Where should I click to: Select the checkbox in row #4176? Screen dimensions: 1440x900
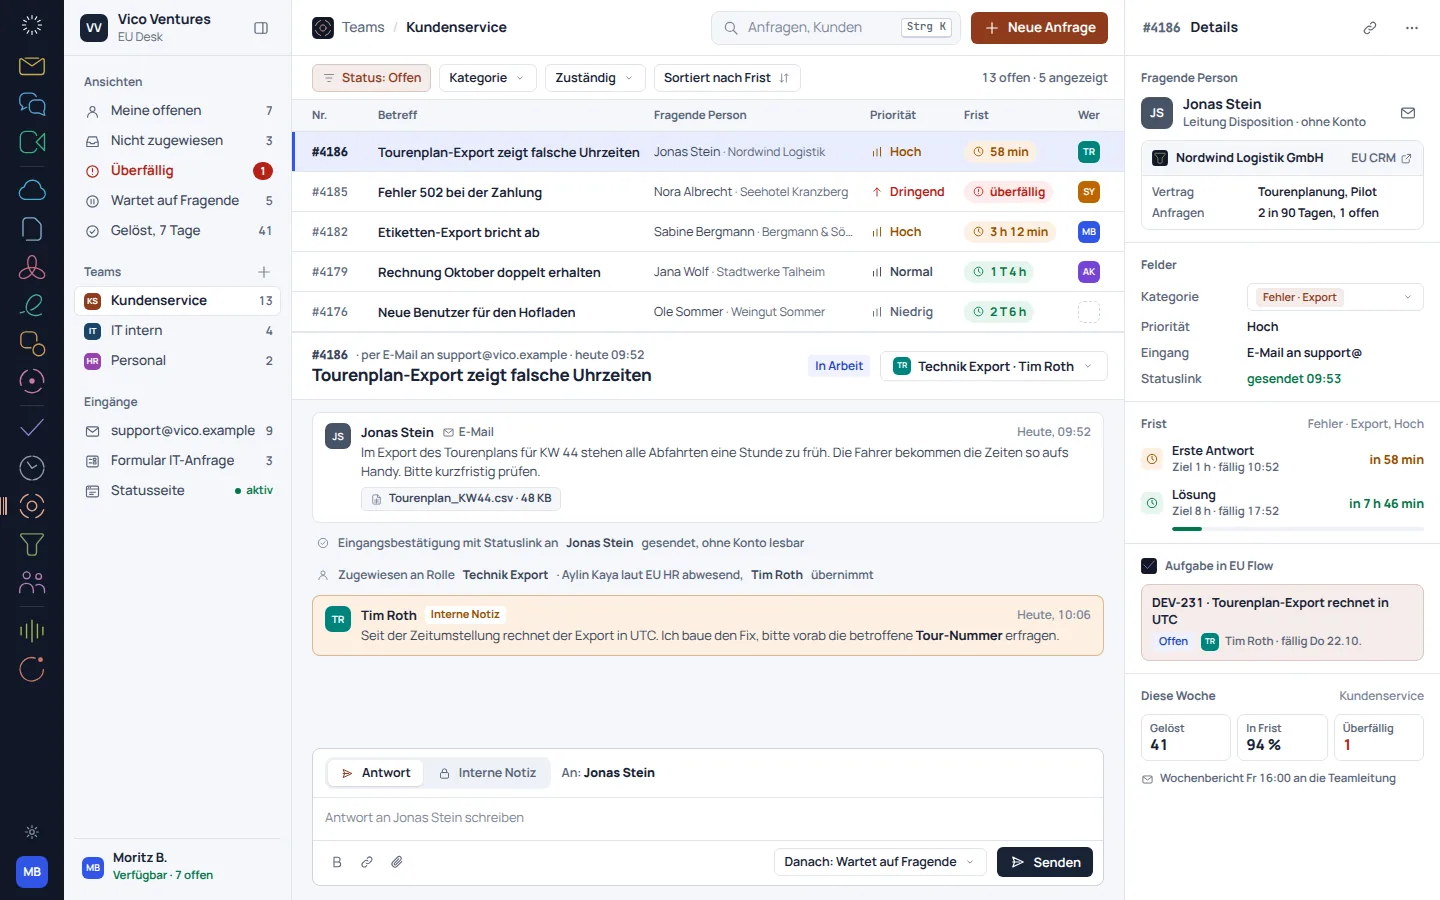[1089, 312]
